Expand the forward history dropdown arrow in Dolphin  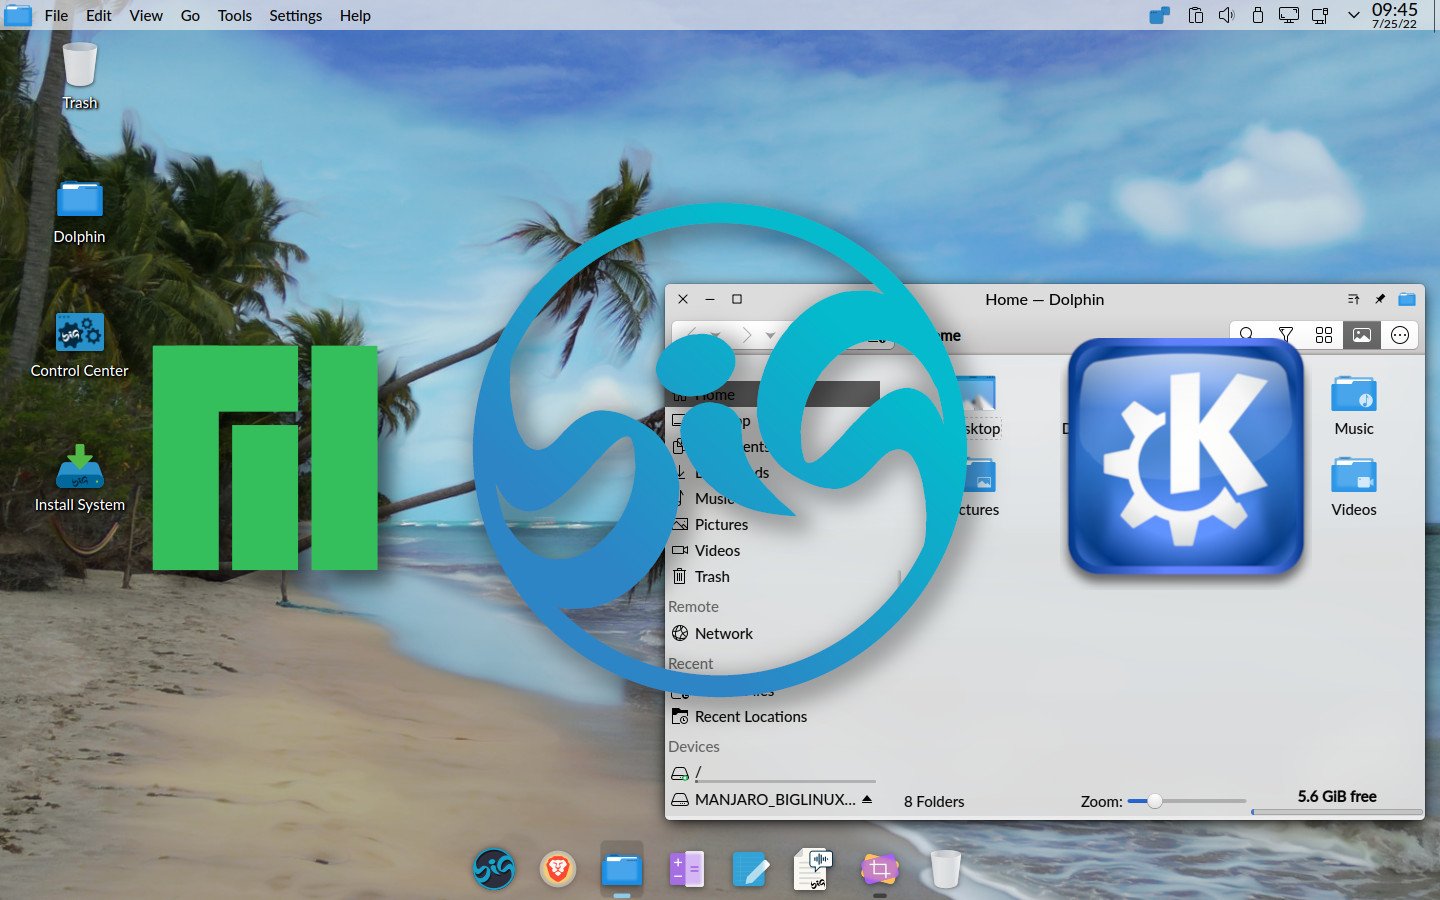point(770,335)
